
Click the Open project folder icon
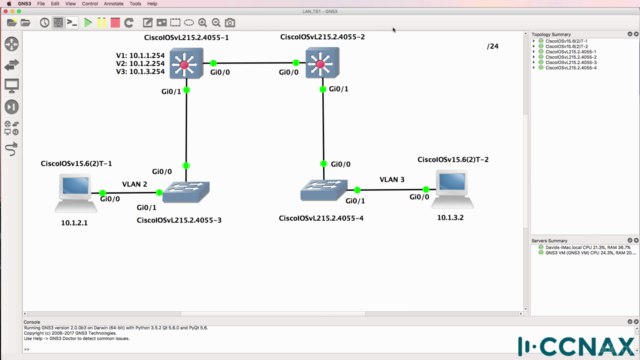pyautogui.click(x=25, y=22)
